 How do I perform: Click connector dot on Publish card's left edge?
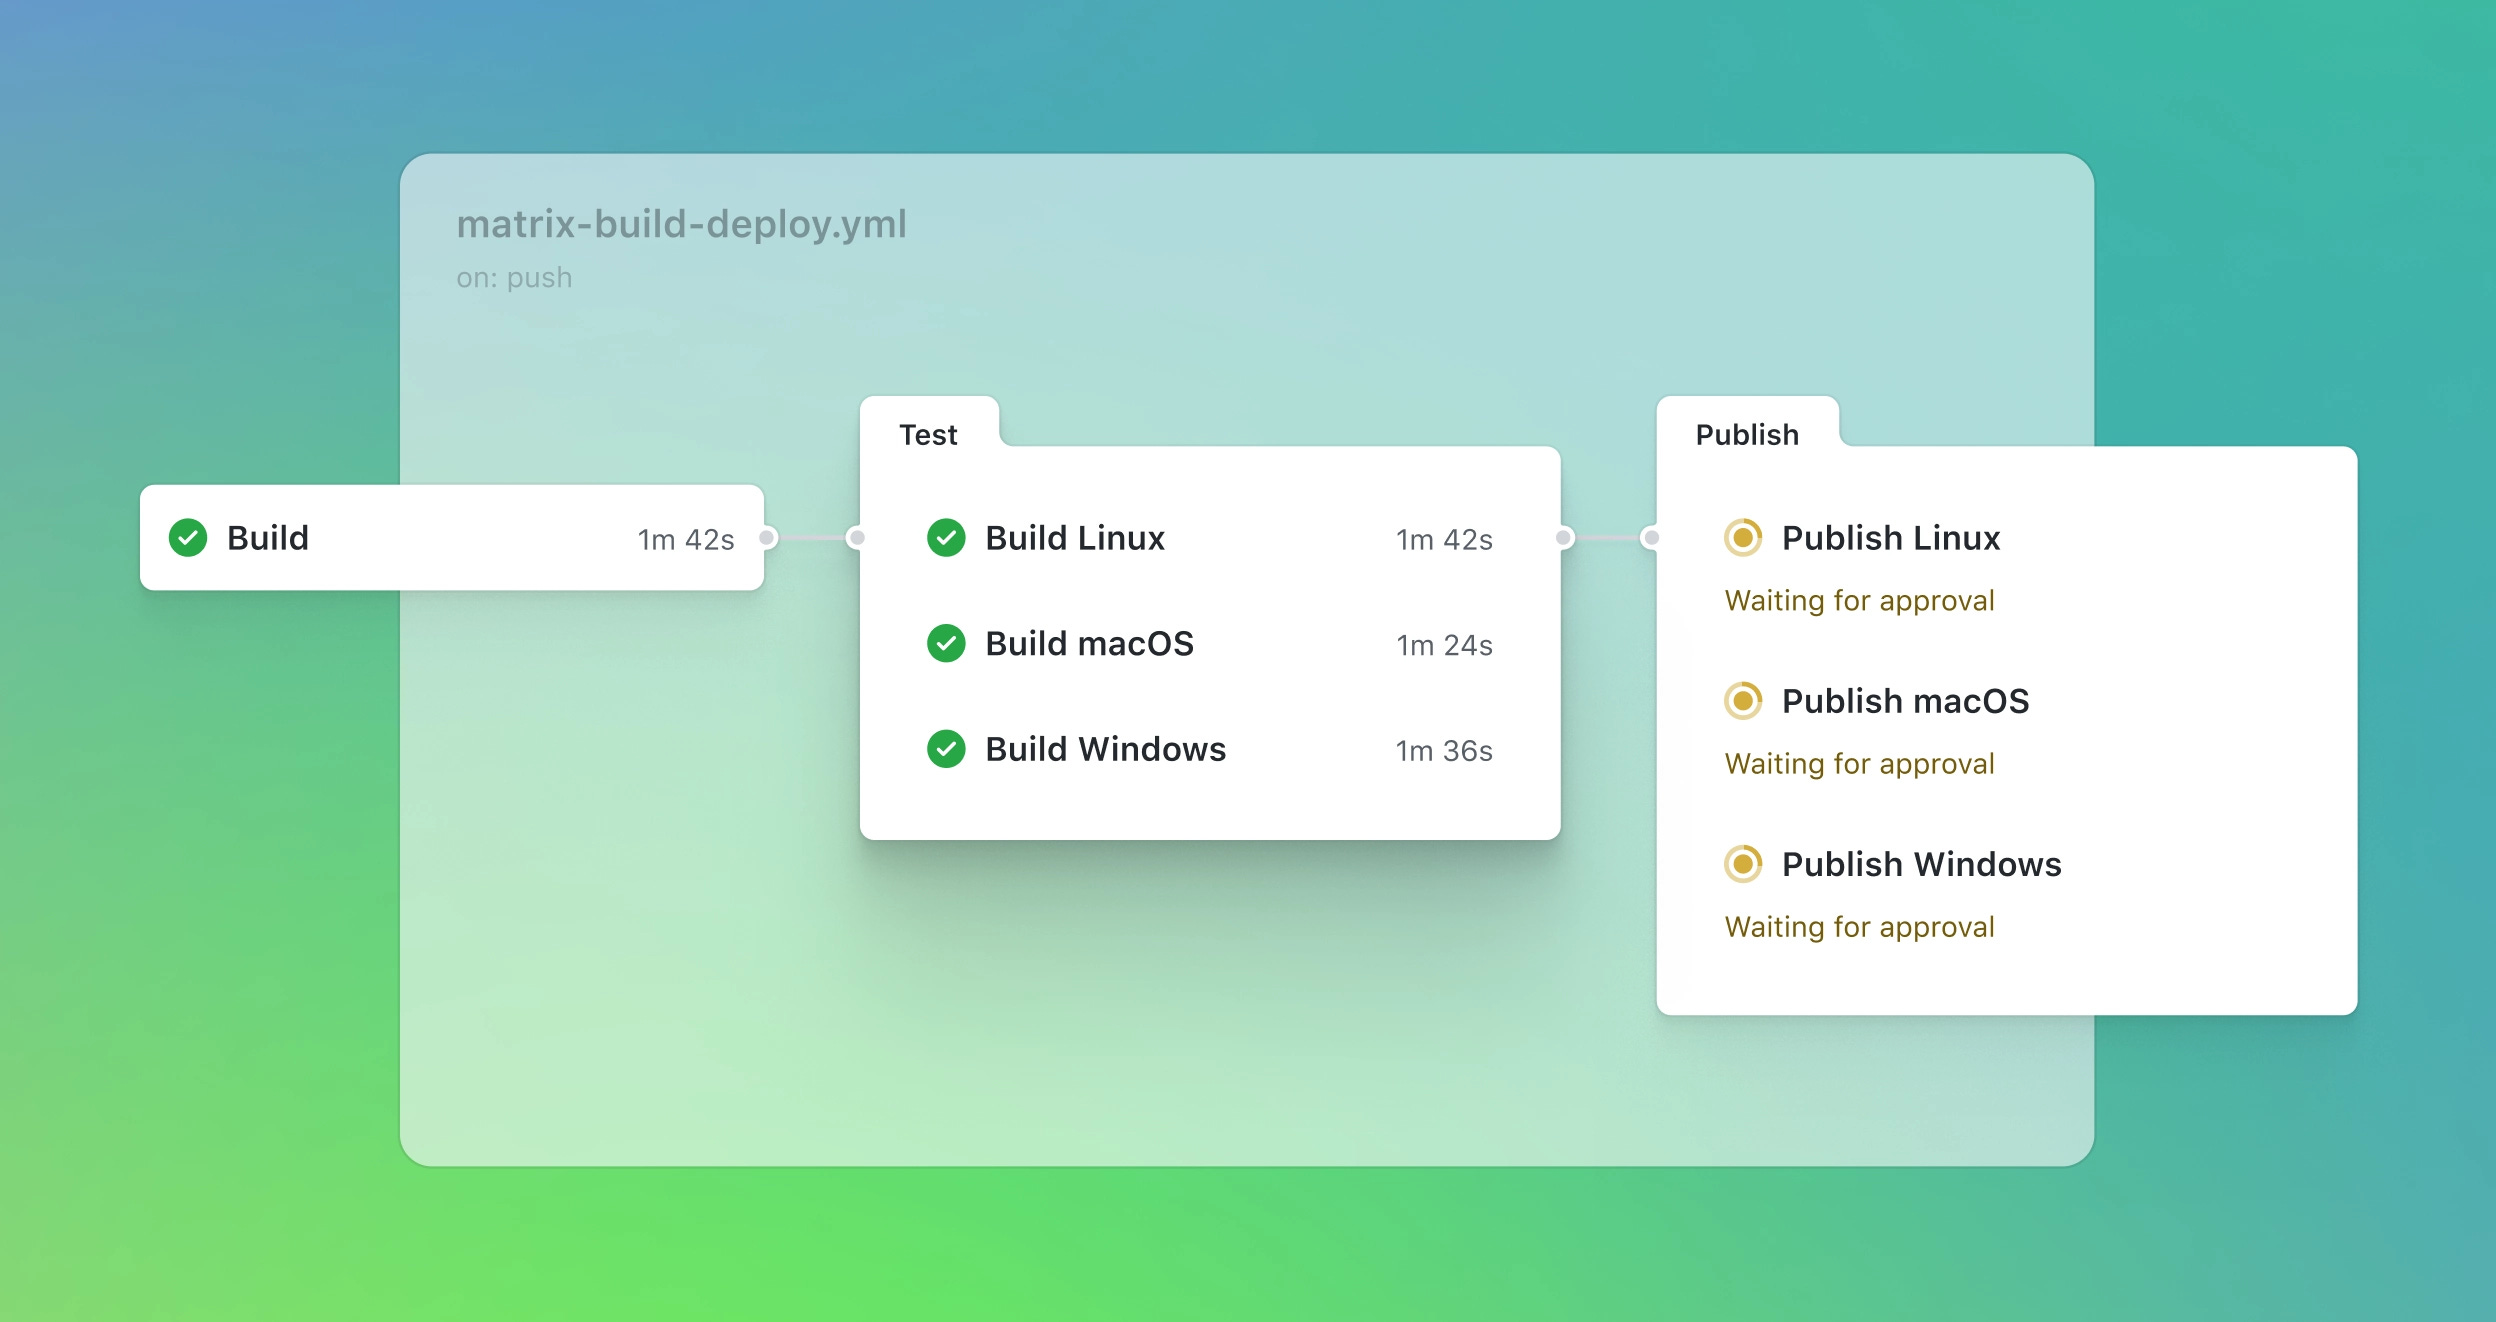pyautogui.click(x=1652, y=538)
